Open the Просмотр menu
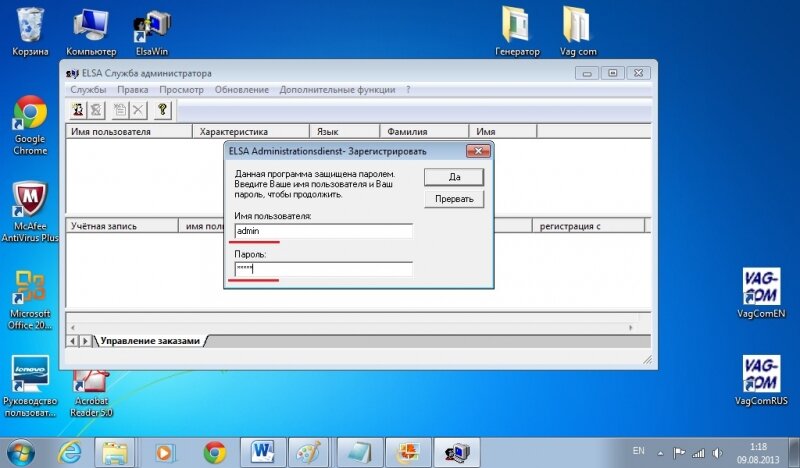 coord(181,90)
